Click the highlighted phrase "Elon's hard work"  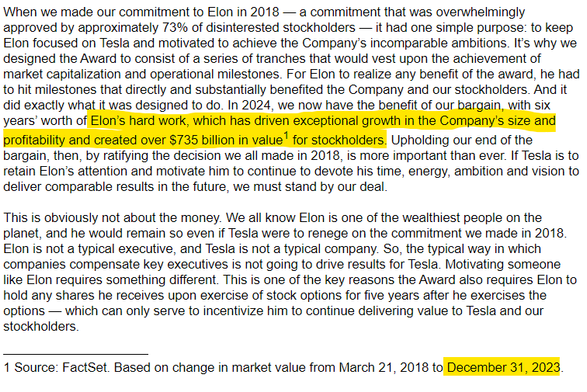[x=138, y=121]
